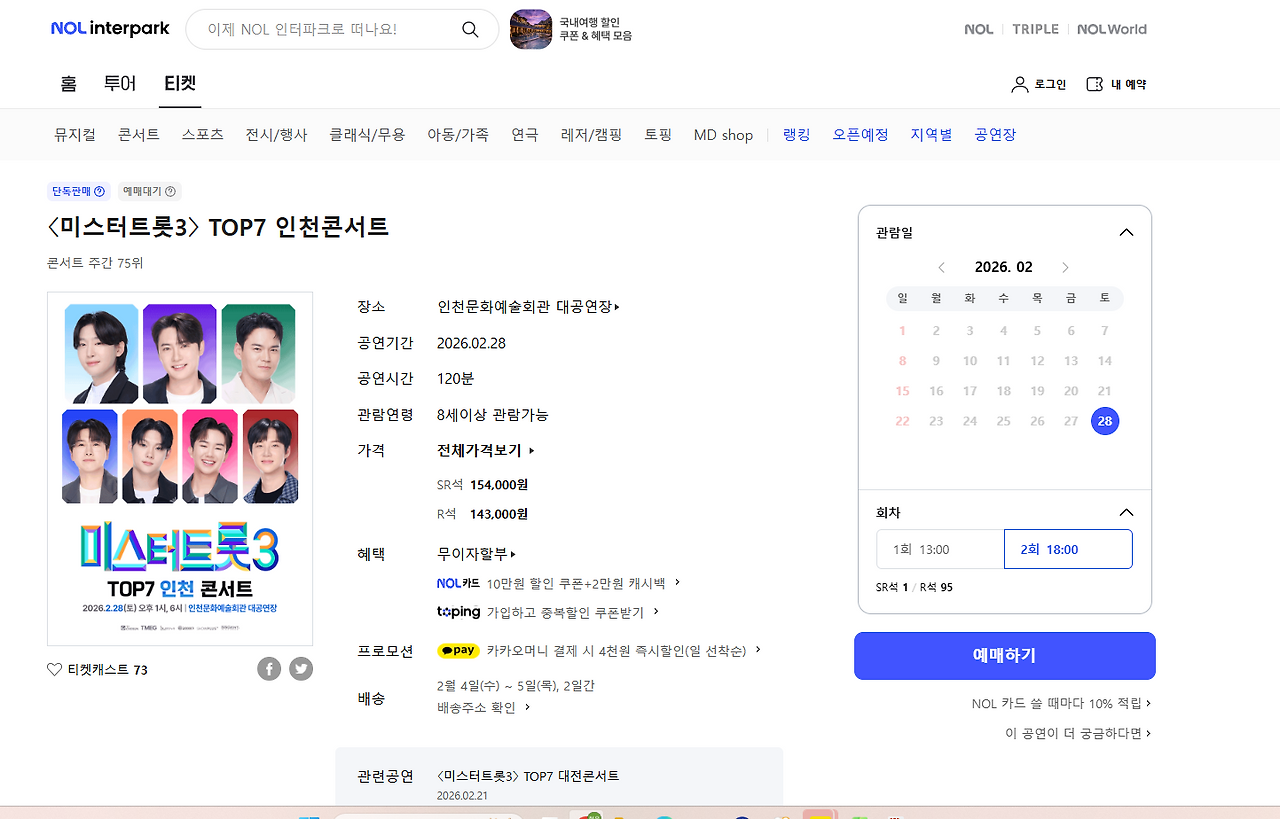Select the 2회 18:00 showtime
The image size is (1280, 819).
(x=1068, y=549)
